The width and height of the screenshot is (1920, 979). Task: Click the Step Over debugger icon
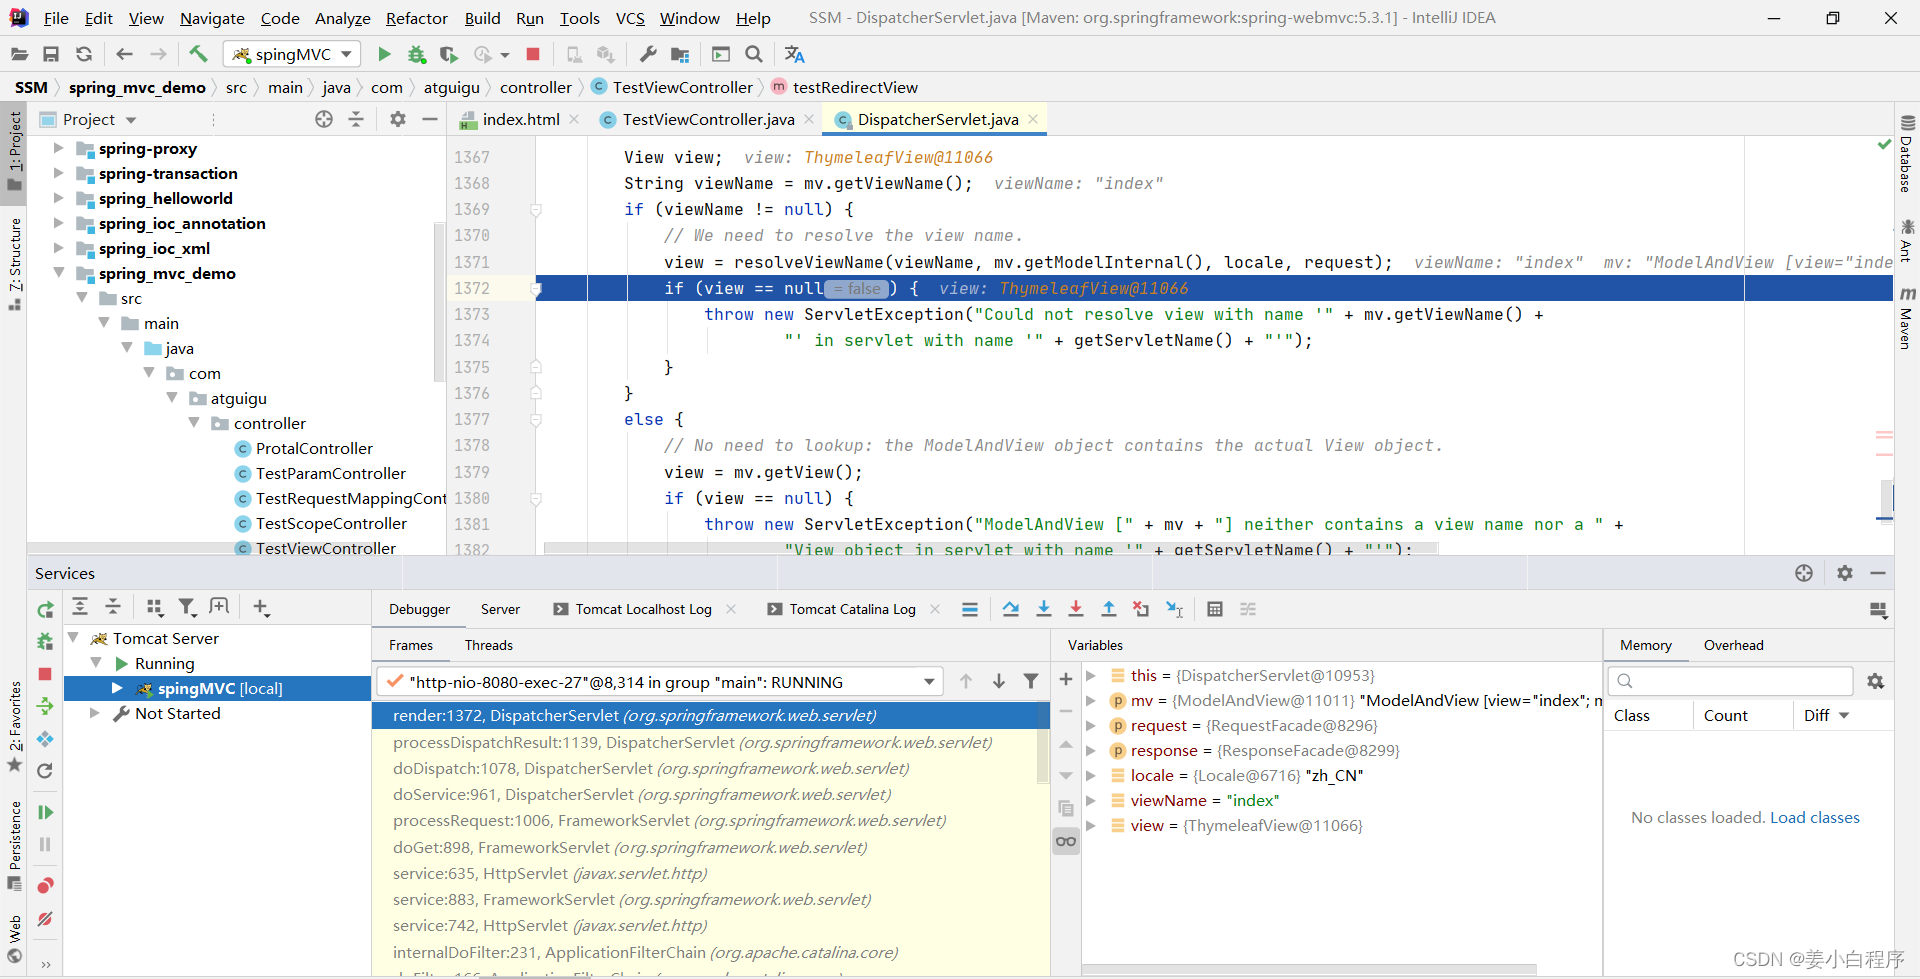click(1011, 609)
